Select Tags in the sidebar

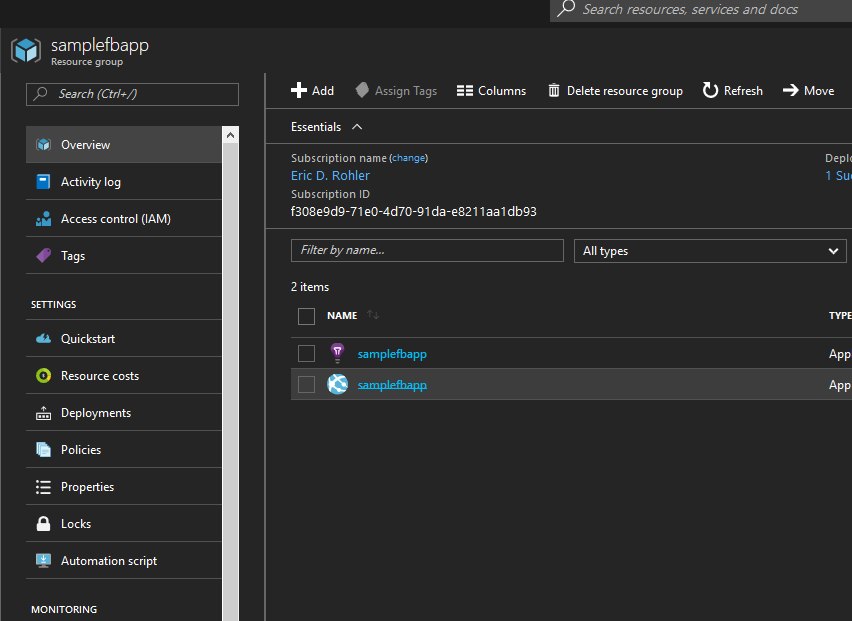124,255
